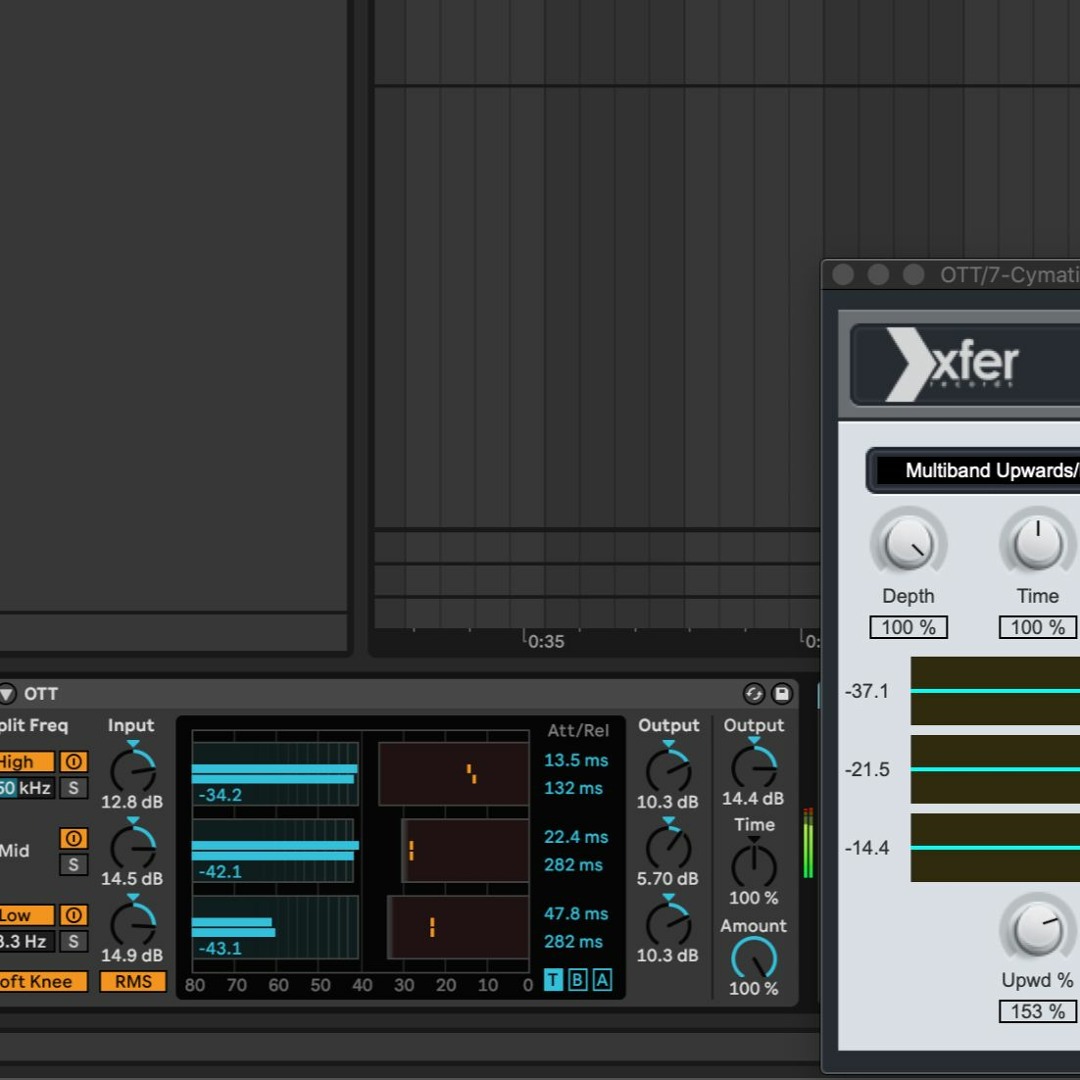Click the Mid band threshold display block
Viewport: 1080px width, 1080px height.
click(466, 851)
